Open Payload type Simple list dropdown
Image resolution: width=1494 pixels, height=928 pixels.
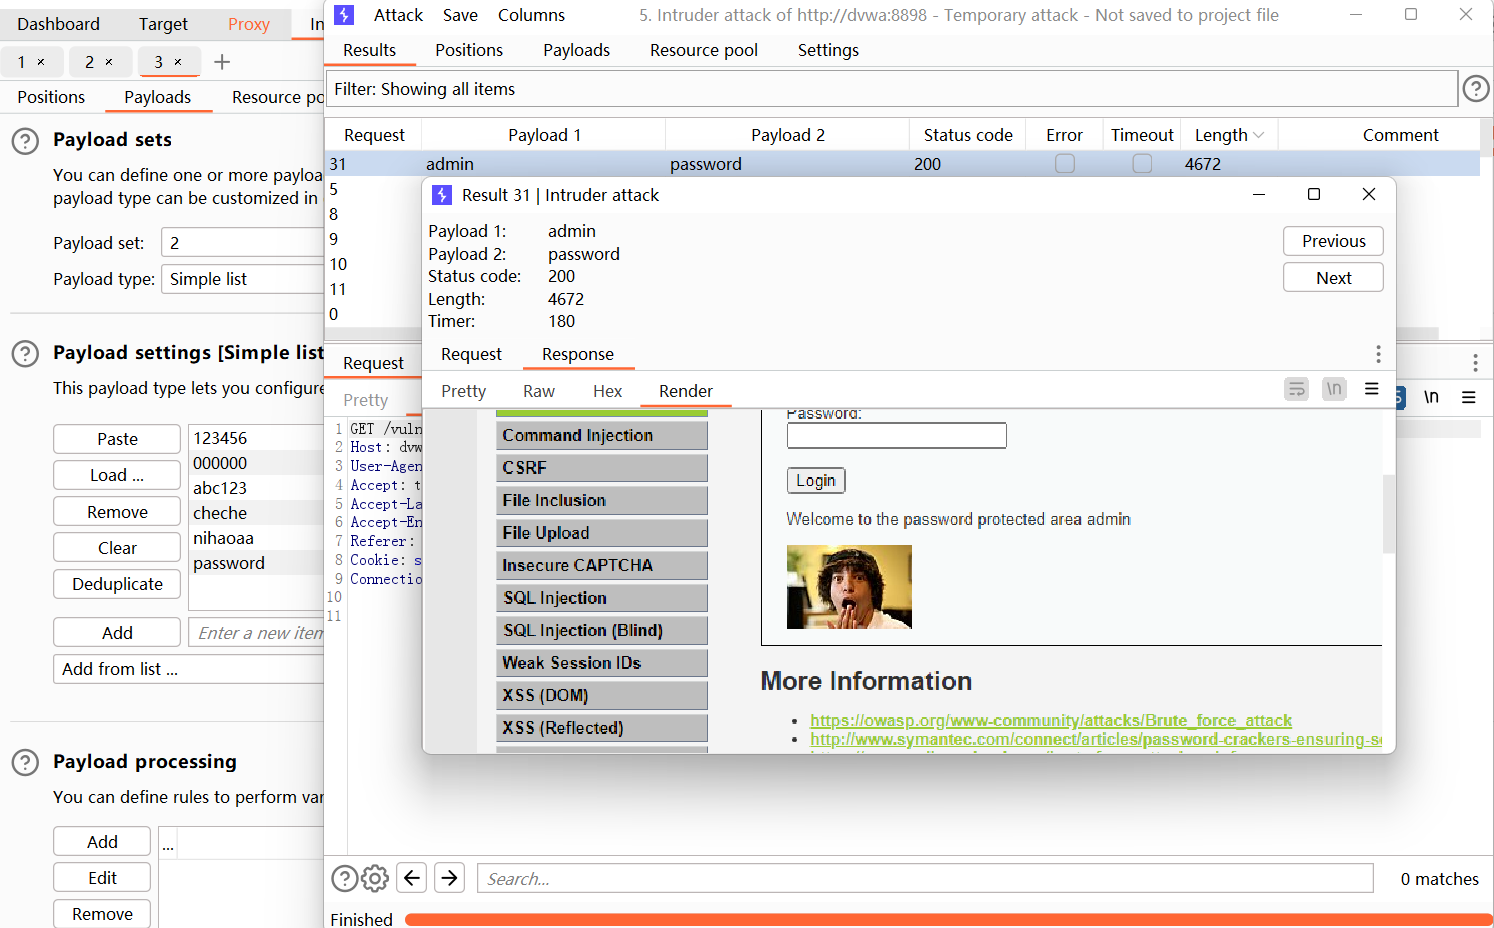[x=242, y=279]
